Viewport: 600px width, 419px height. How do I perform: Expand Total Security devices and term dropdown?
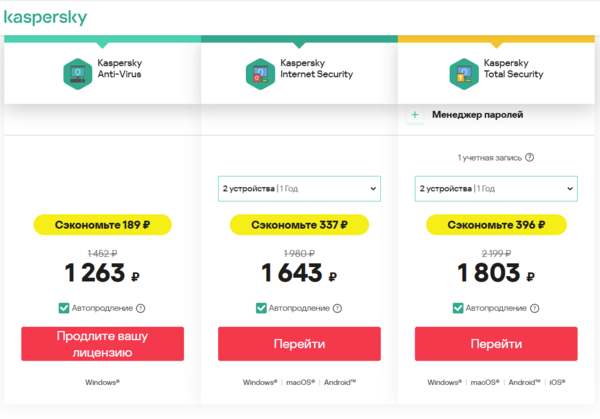click(496, 188)
